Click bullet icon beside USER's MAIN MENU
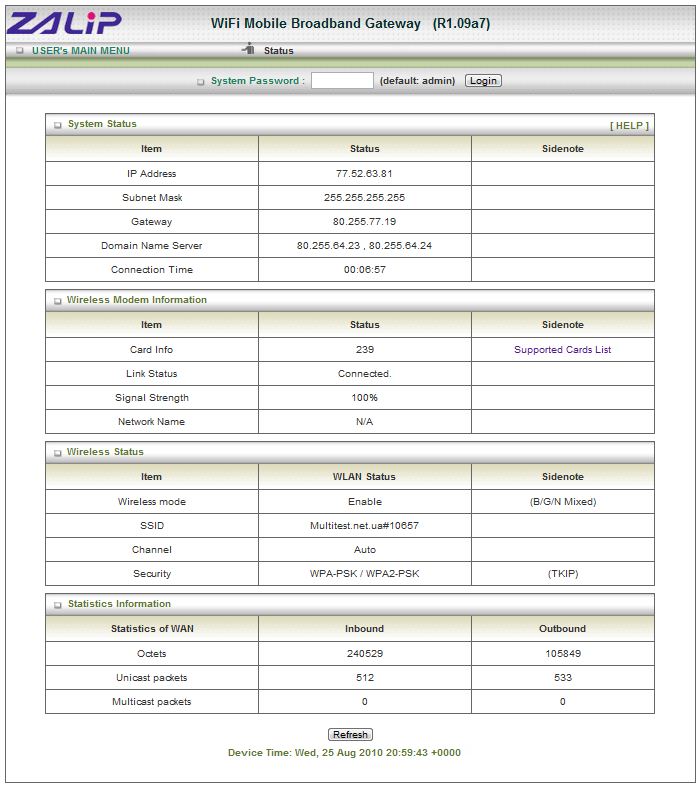Viewport: 700px width, 787px height. 20,51
